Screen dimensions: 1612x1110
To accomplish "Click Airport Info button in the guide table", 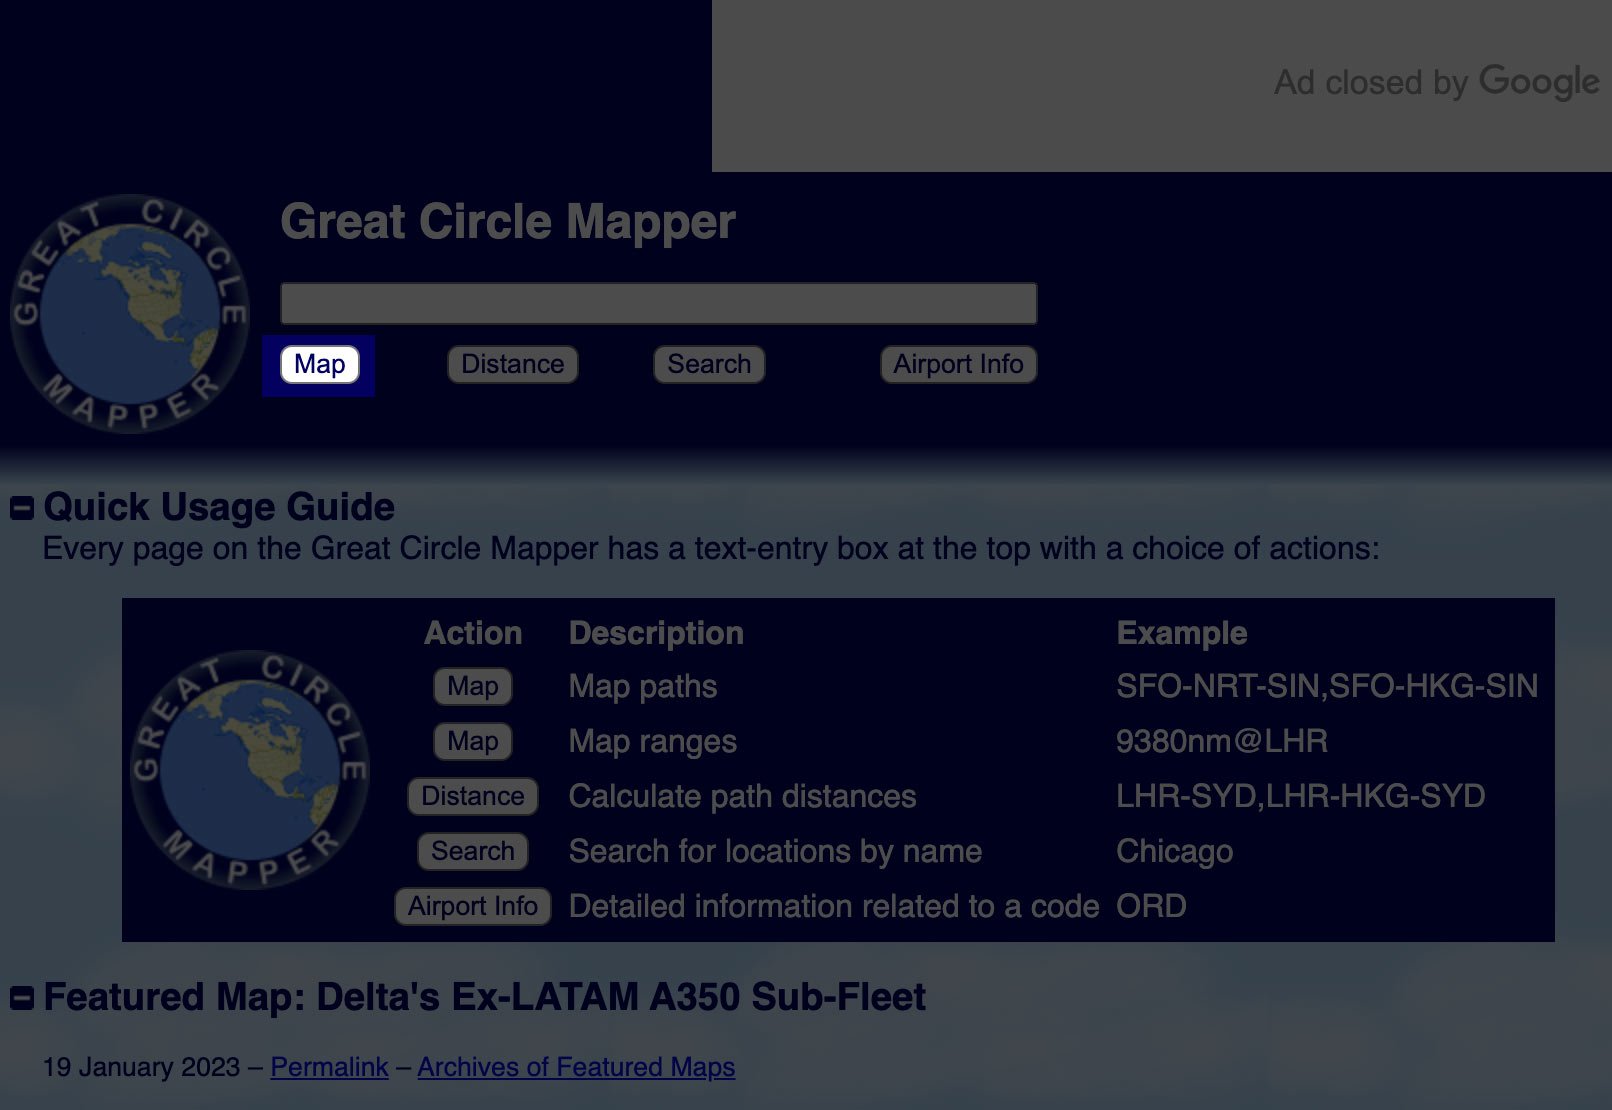I will point(472,906).
